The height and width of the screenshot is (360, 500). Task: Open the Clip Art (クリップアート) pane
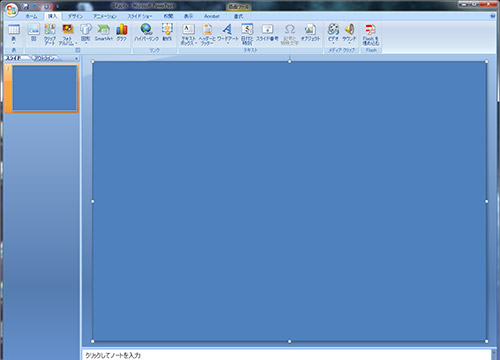coord(50,34)
